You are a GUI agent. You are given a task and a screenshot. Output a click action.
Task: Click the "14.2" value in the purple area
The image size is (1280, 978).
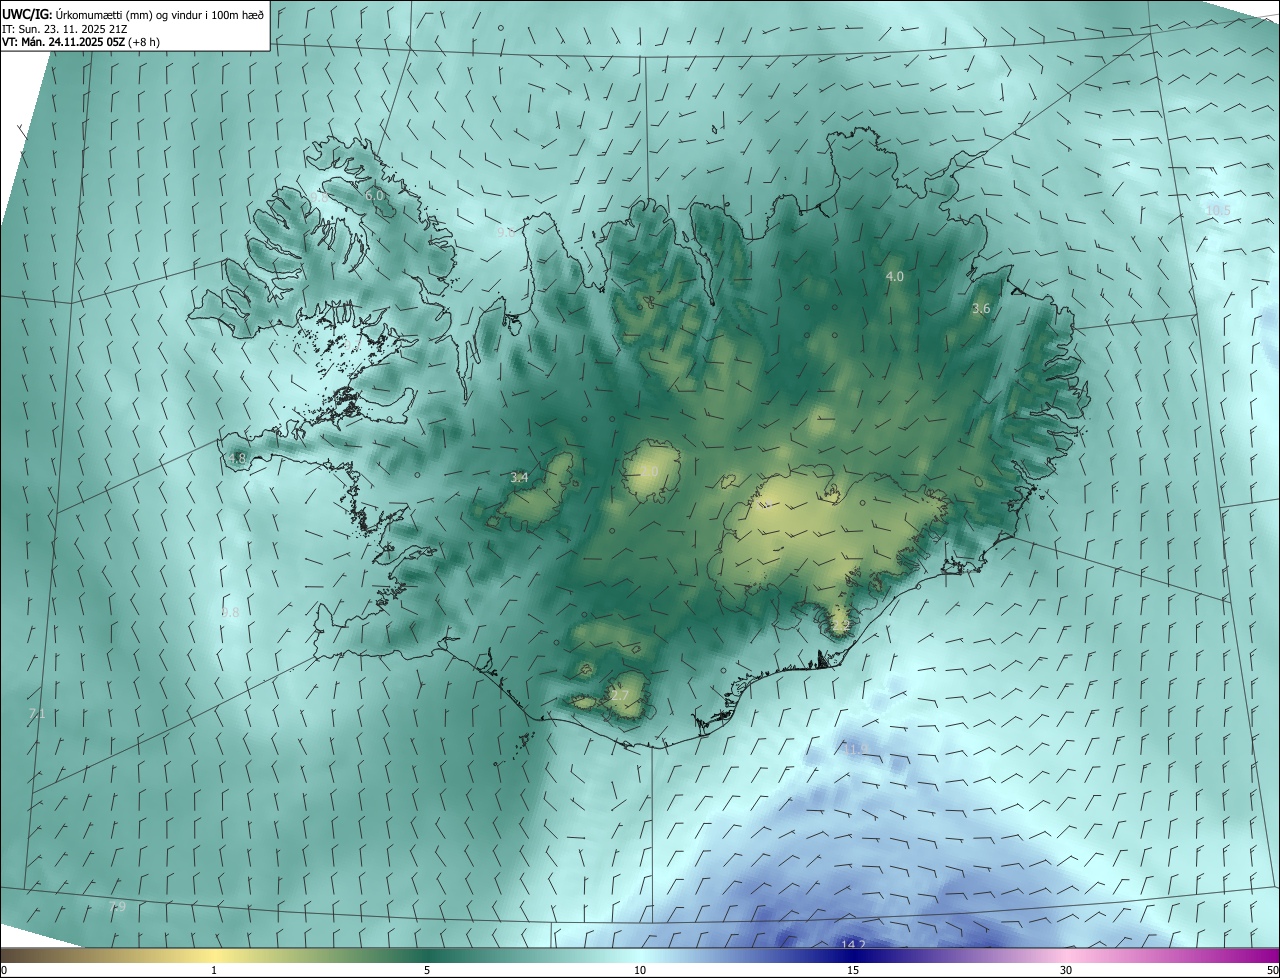pyautogui.click(x=853, y=945)
